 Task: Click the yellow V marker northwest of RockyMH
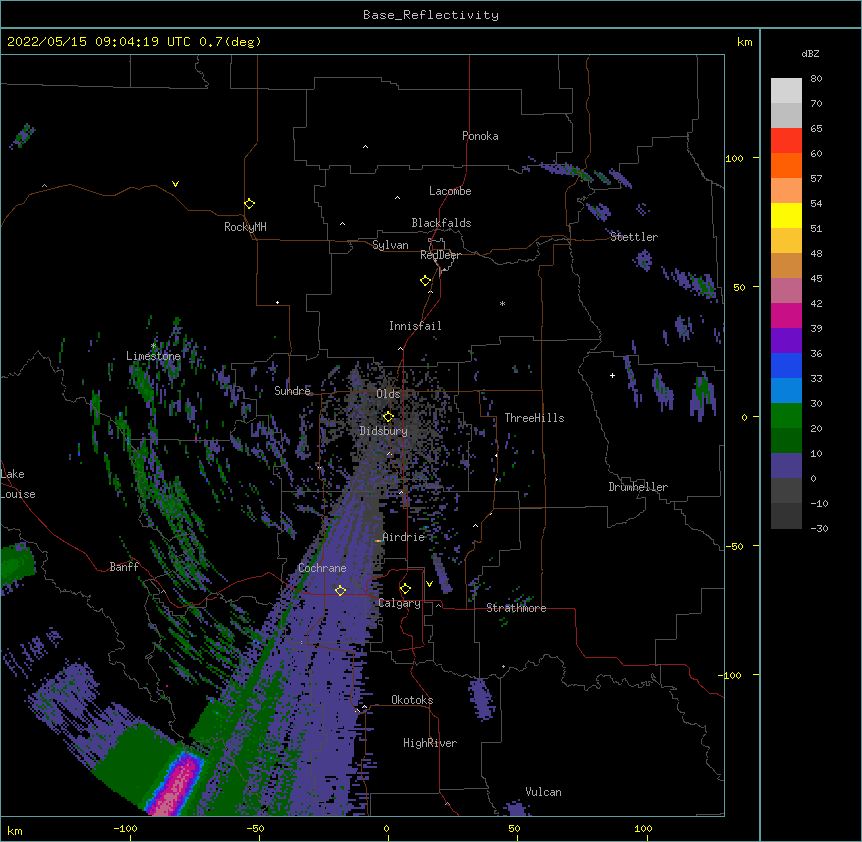175,184
